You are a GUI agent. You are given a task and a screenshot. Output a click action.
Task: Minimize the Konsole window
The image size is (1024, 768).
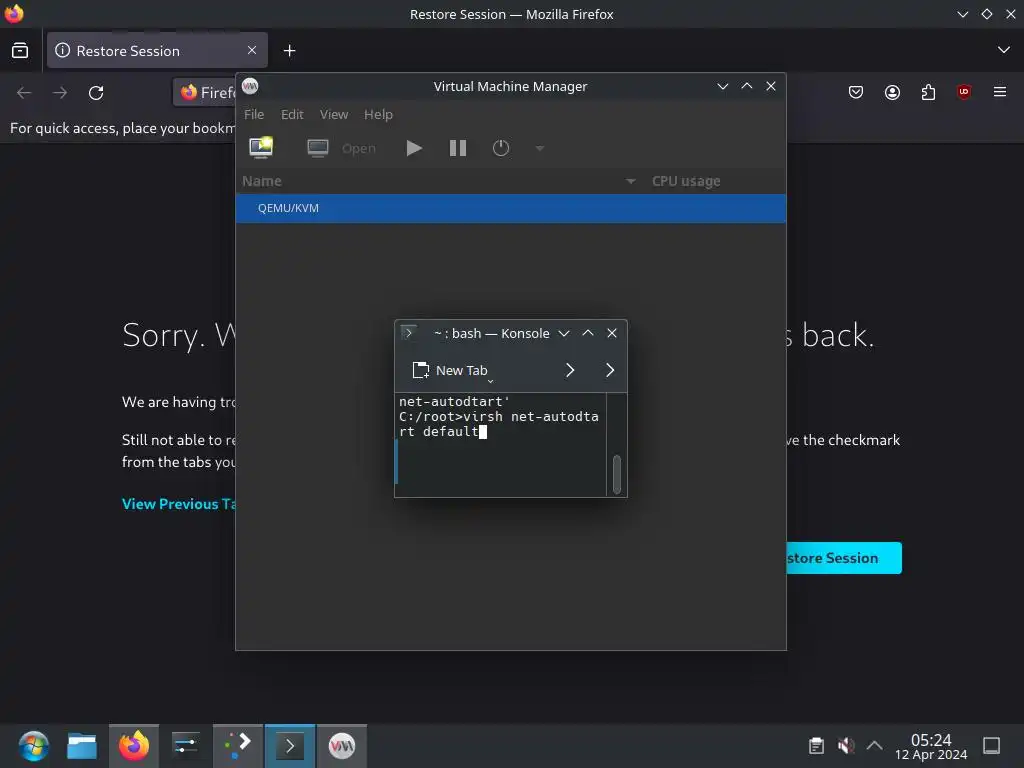tap(564, 333)
